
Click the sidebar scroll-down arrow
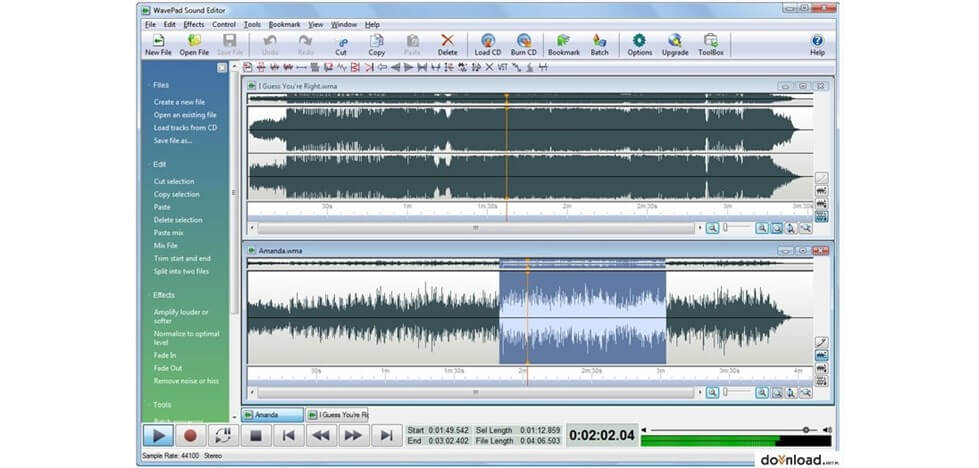point(235,417)
